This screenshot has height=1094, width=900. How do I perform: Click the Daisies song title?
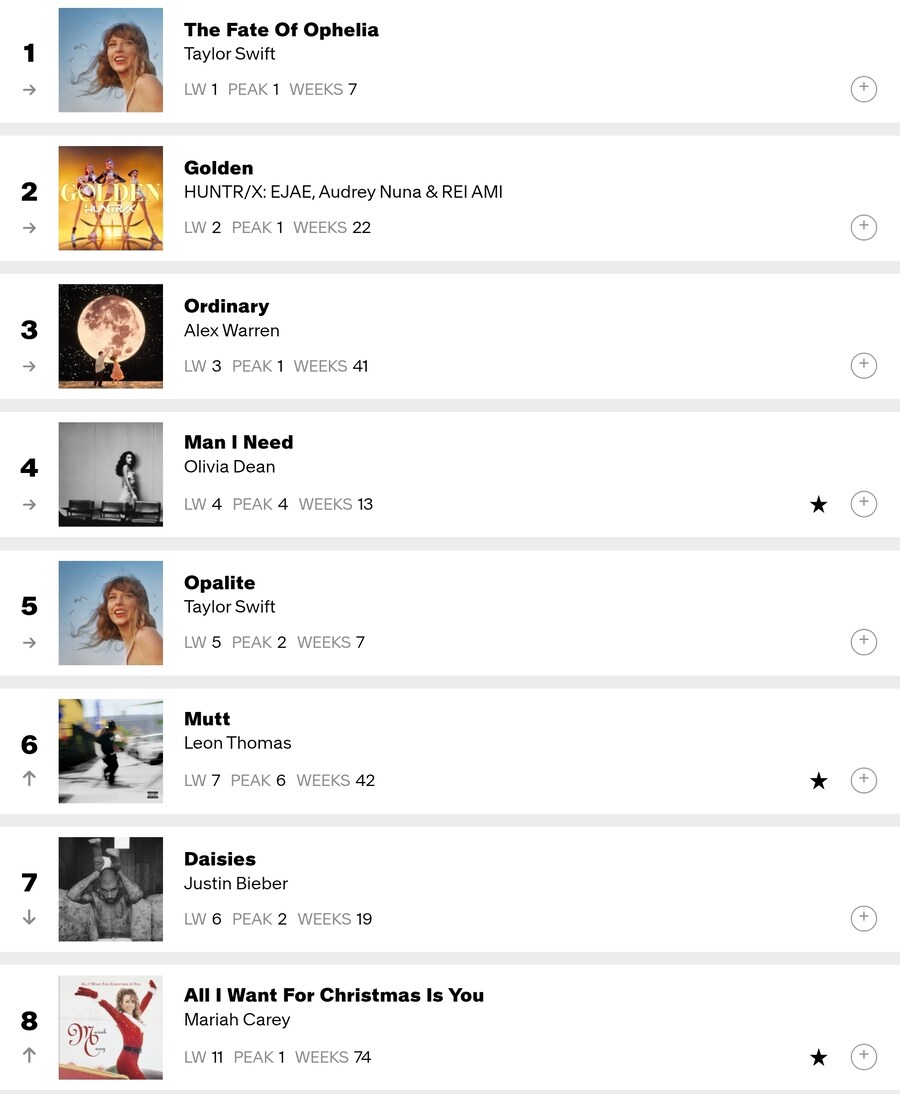click(x=219, y=859)
